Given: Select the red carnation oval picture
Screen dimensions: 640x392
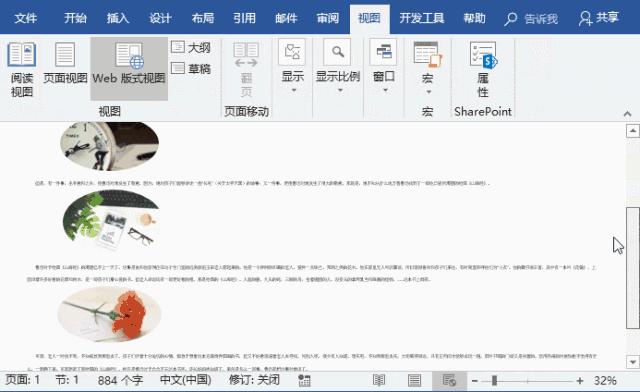Looking at the screenshot, I should click(109, 314).
